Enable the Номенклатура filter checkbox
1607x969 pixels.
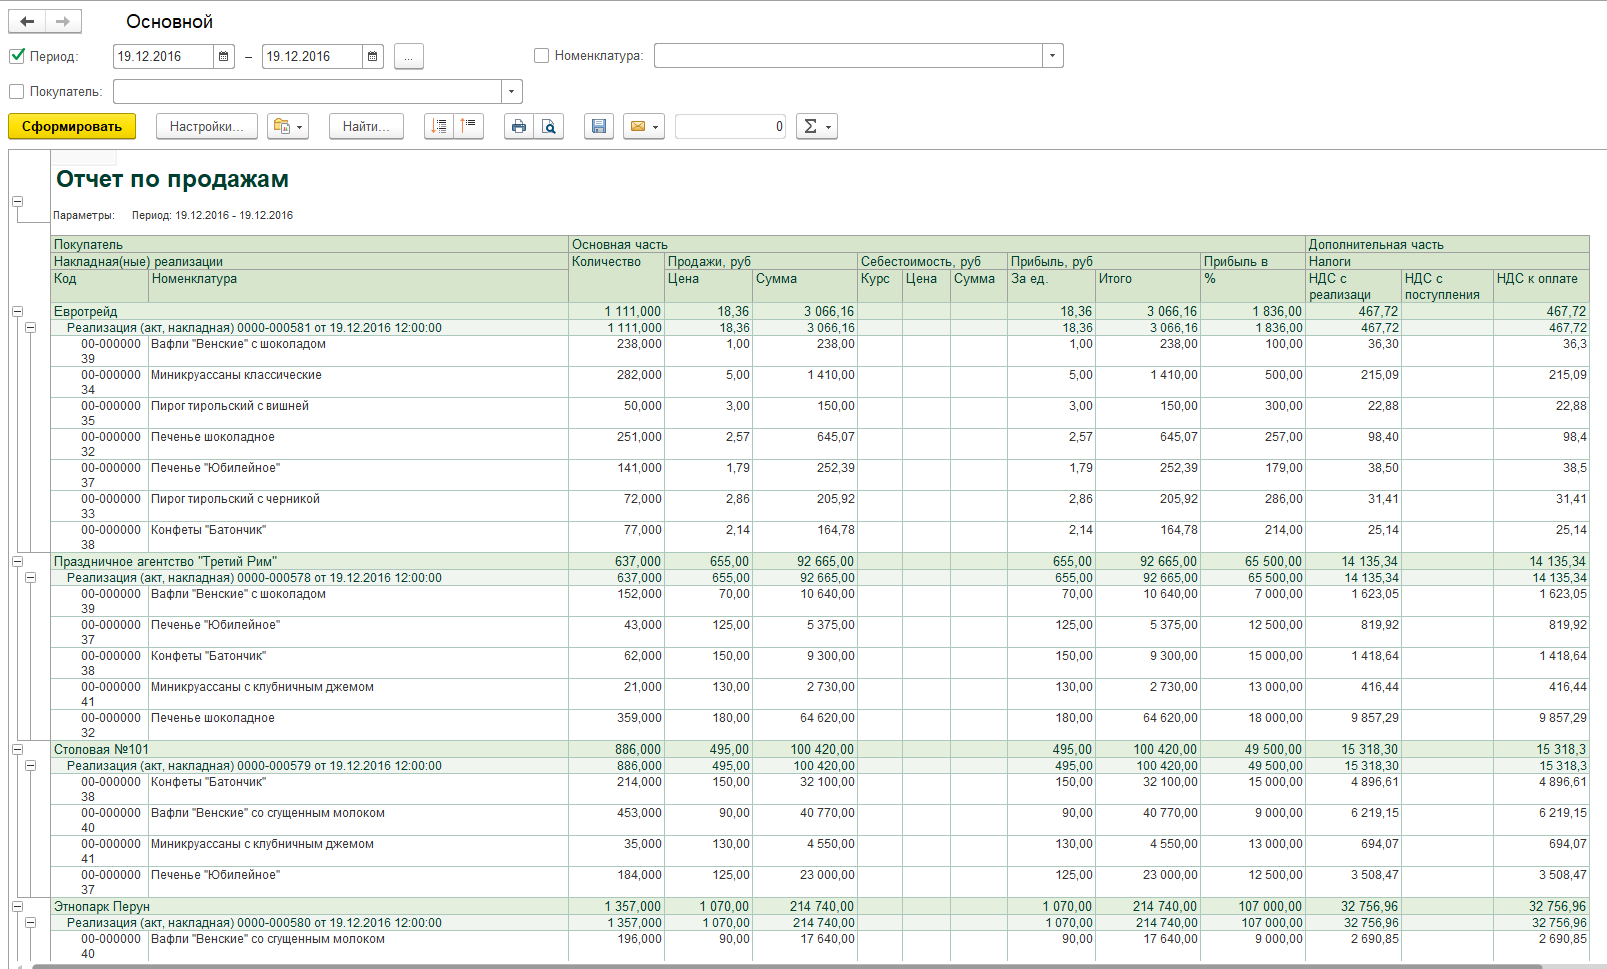click(x=541, y=56)
